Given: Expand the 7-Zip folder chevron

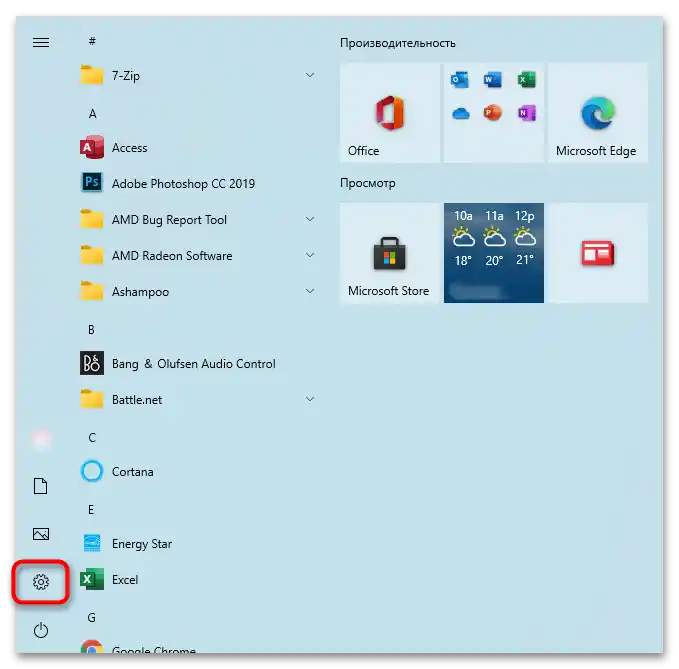Looking at the screenshot, I should pyautogui.click(x=310, y=75).
